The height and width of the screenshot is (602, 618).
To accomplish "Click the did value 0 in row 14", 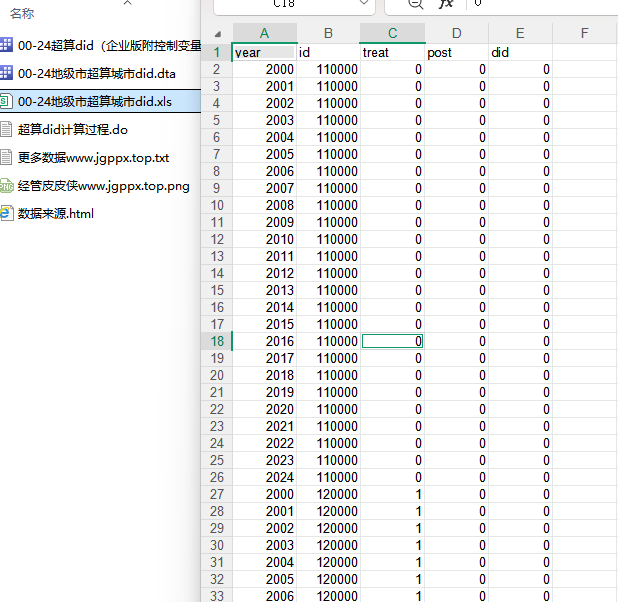I will pos(520,273).
